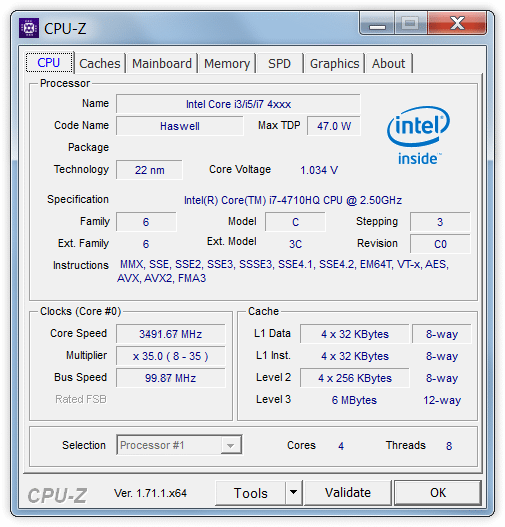Click the Multiplier value field
The height and width of the screenshot is (527, 505).
(171, 356)
